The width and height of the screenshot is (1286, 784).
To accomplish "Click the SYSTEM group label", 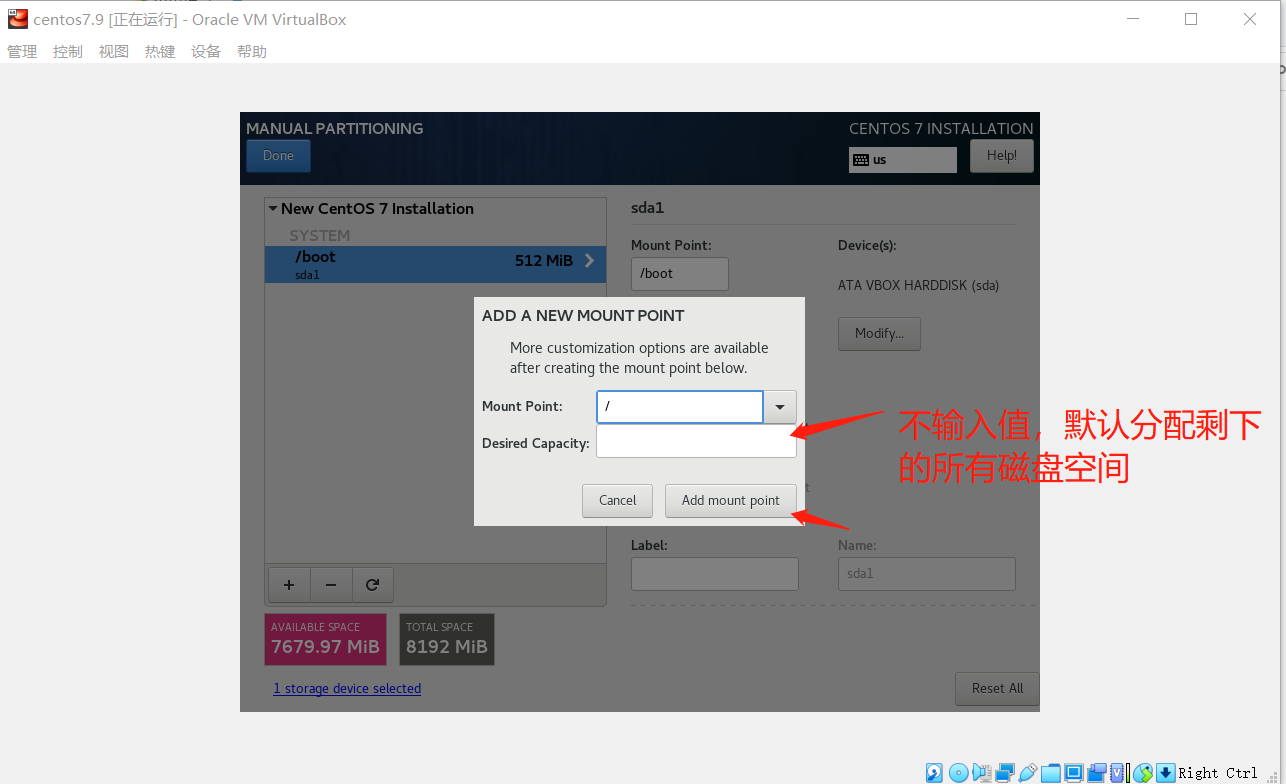I will pos(320,236).
